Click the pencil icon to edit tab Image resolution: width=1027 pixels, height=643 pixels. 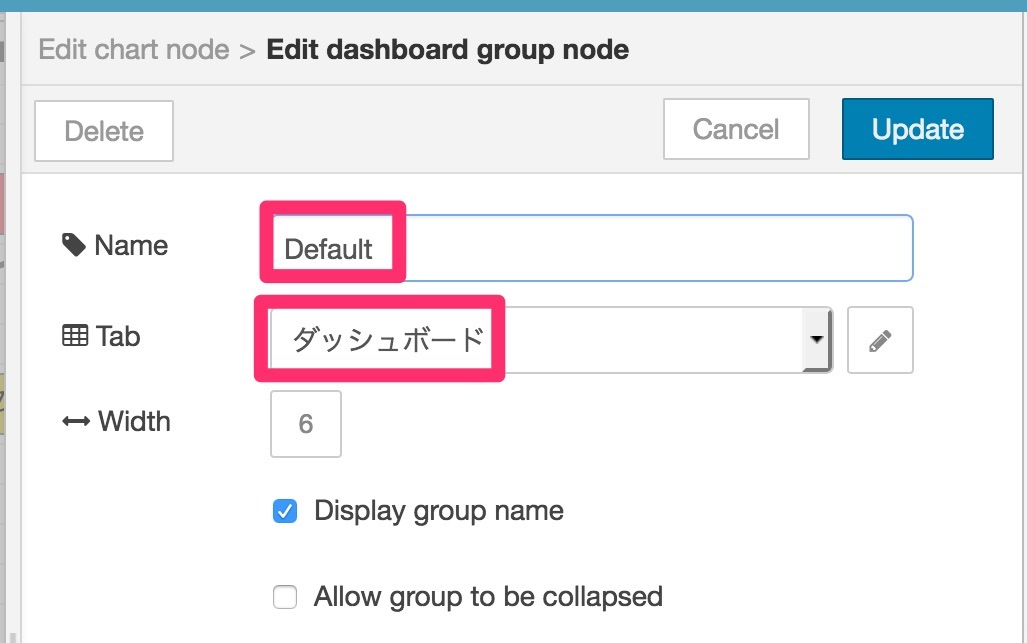click(880, 340)
